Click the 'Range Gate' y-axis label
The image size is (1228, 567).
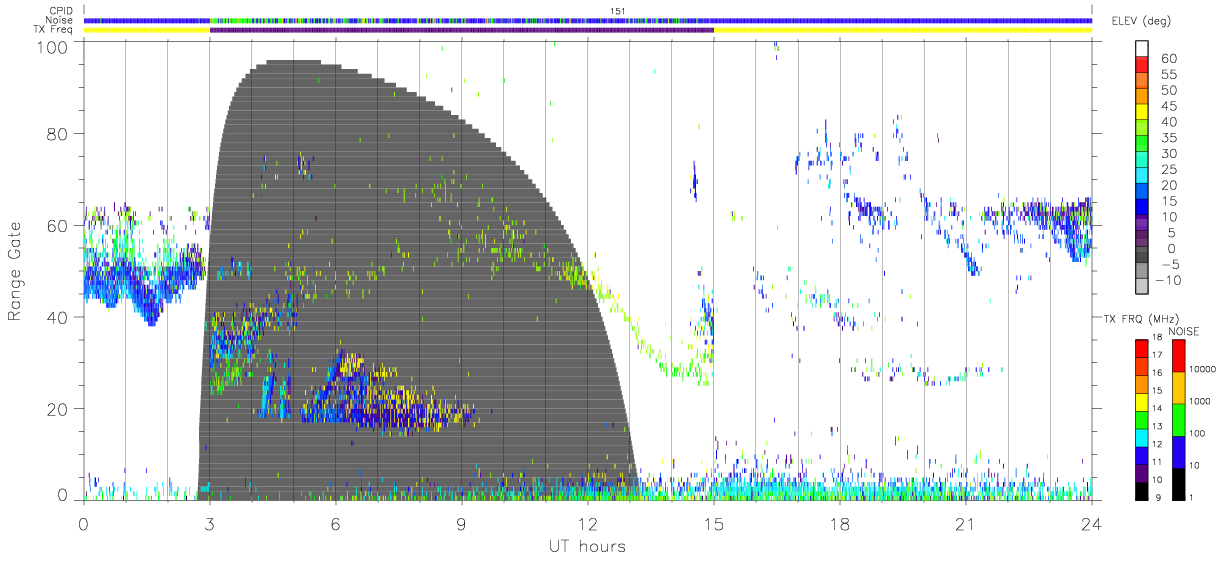(15, 271)
